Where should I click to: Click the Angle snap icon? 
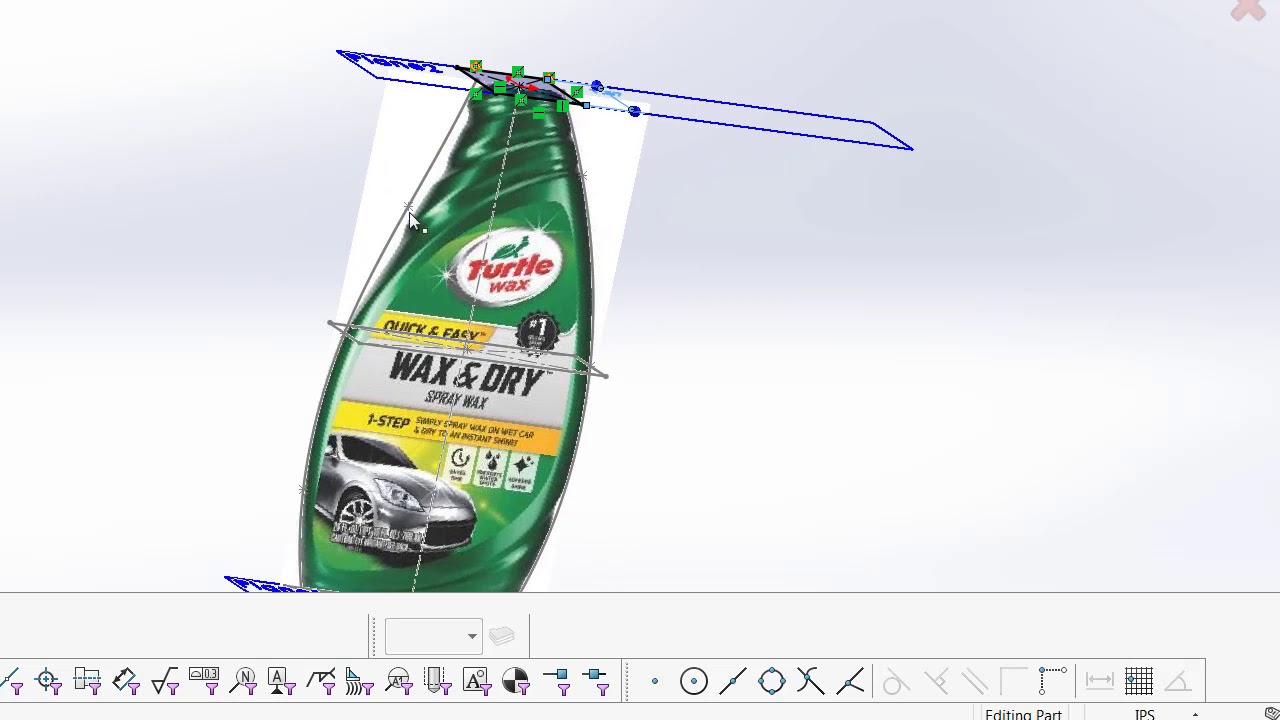[1177, 682]
